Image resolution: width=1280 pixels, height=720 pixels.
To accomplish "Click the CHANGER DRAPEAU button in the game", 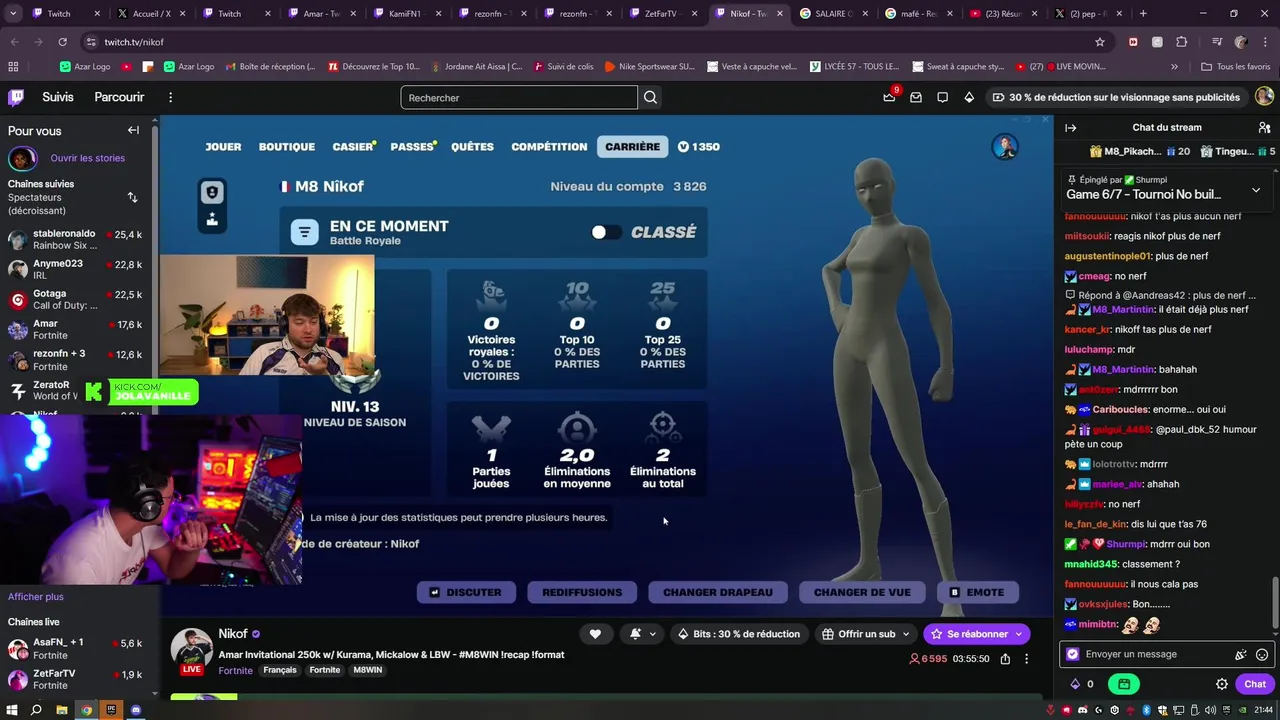I will tap(717, 592).
